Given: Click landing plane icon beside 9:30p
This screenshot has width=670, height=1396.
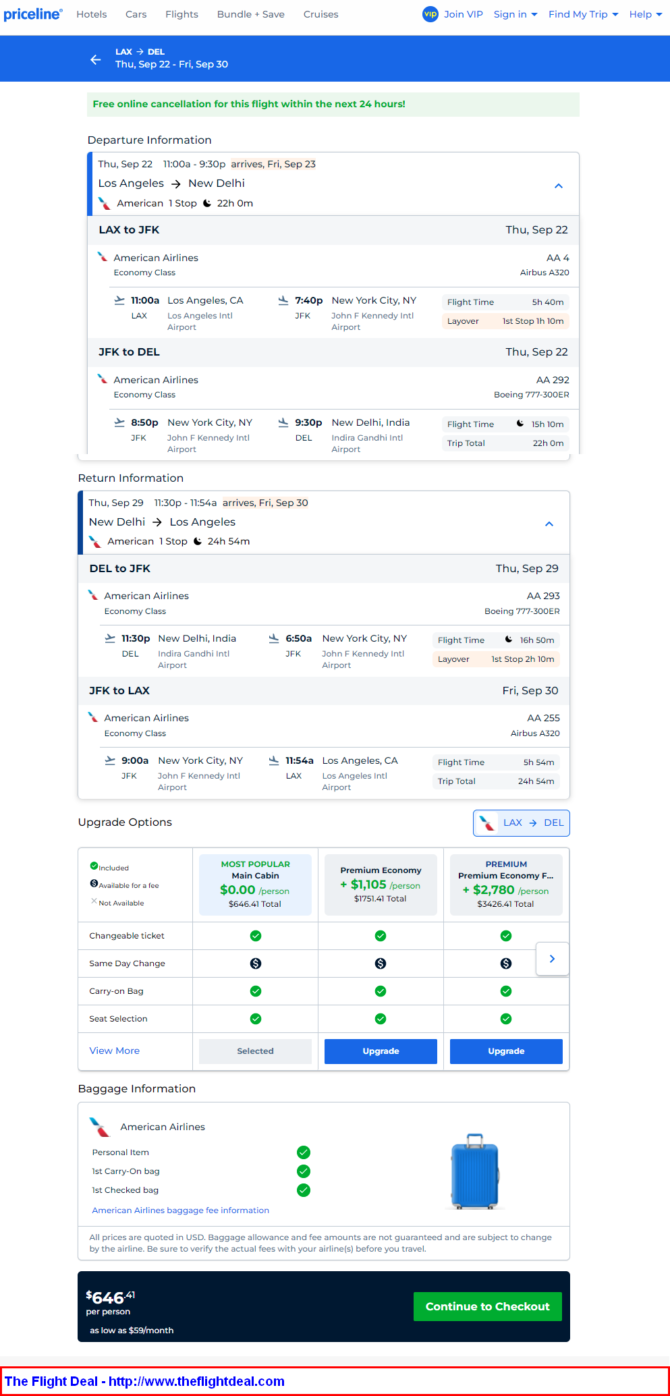Looking at the screenshot, I should click(284, 422).
